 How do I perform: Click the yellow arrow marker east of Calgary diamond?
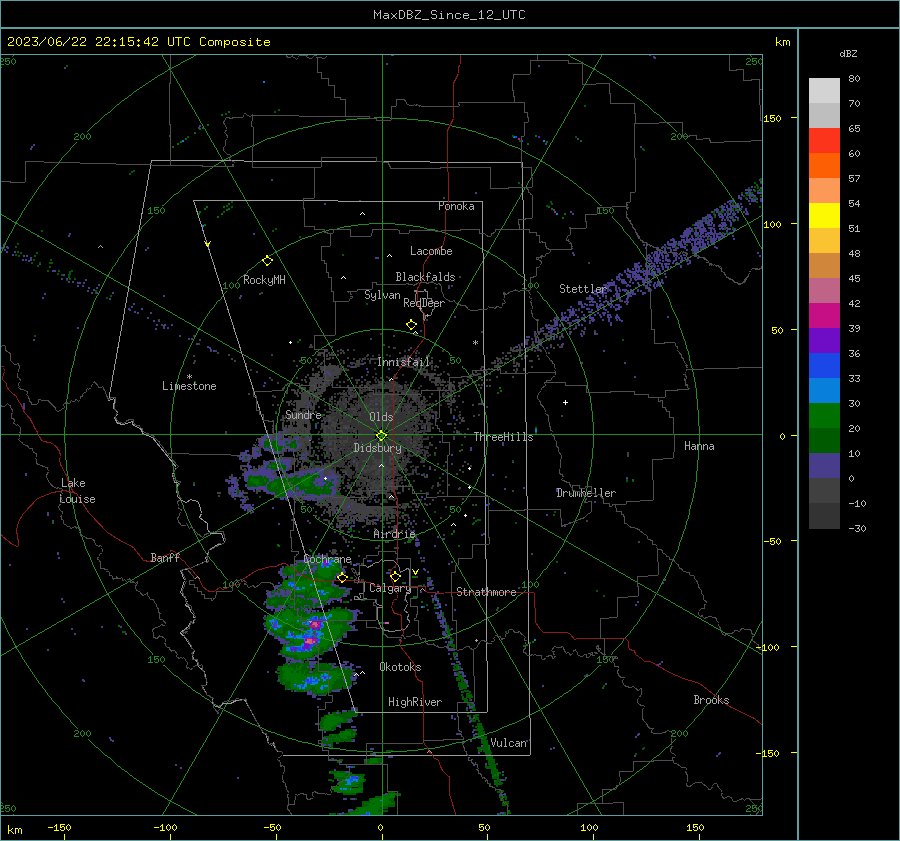point(415,572)
